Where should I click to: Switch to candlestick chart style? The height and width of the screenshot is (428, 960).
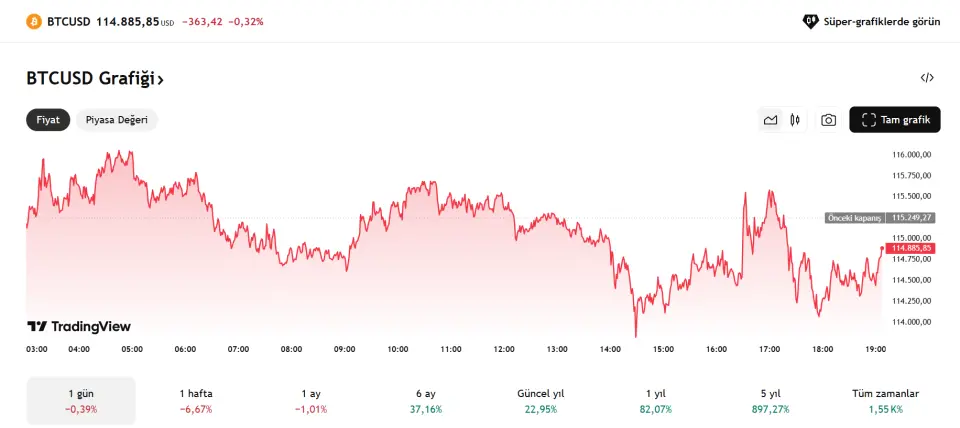click(x=796, y=120)
